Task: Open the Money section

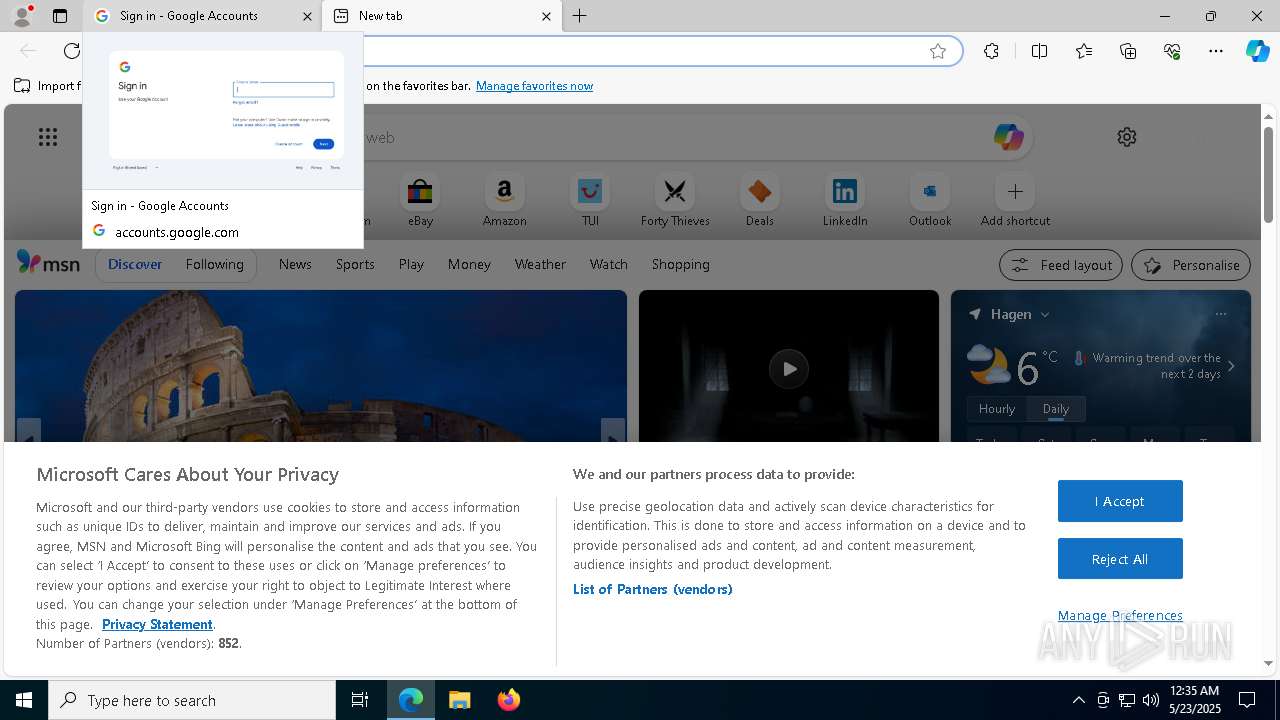Action: click(x=469, y=264)
